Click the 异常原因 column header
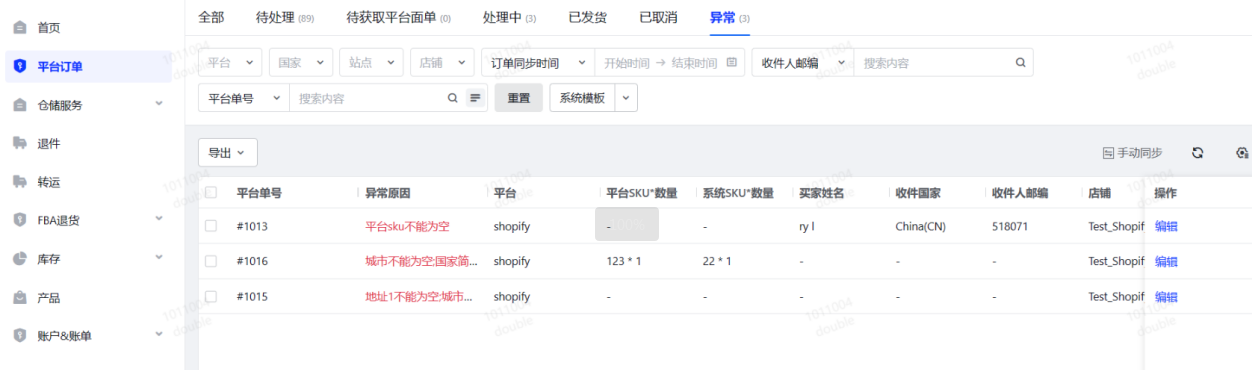 388,193
